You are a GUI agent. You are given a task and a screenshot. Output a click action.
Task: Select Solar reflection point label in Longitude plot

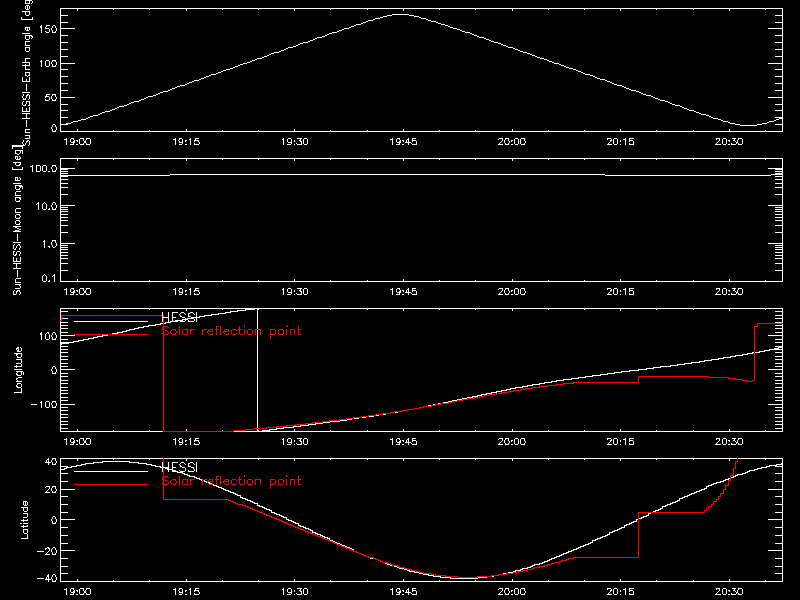tap(232, 331)
